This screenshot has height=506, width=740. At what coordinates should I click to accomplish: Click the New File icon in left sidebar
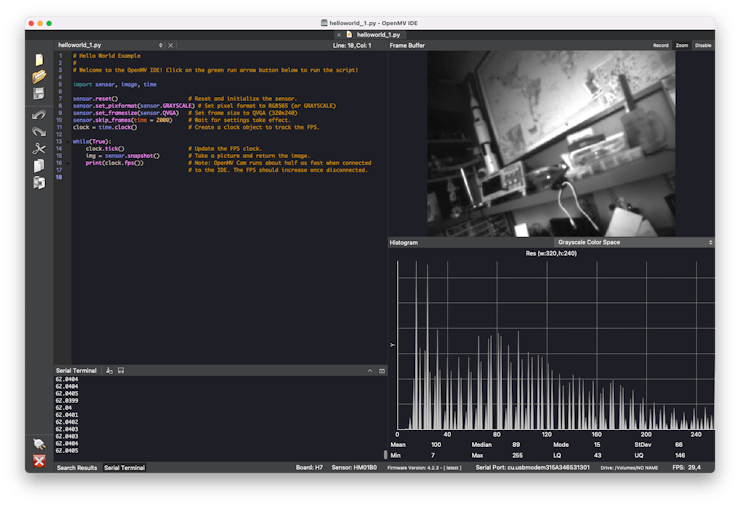[x=39, y=60]
